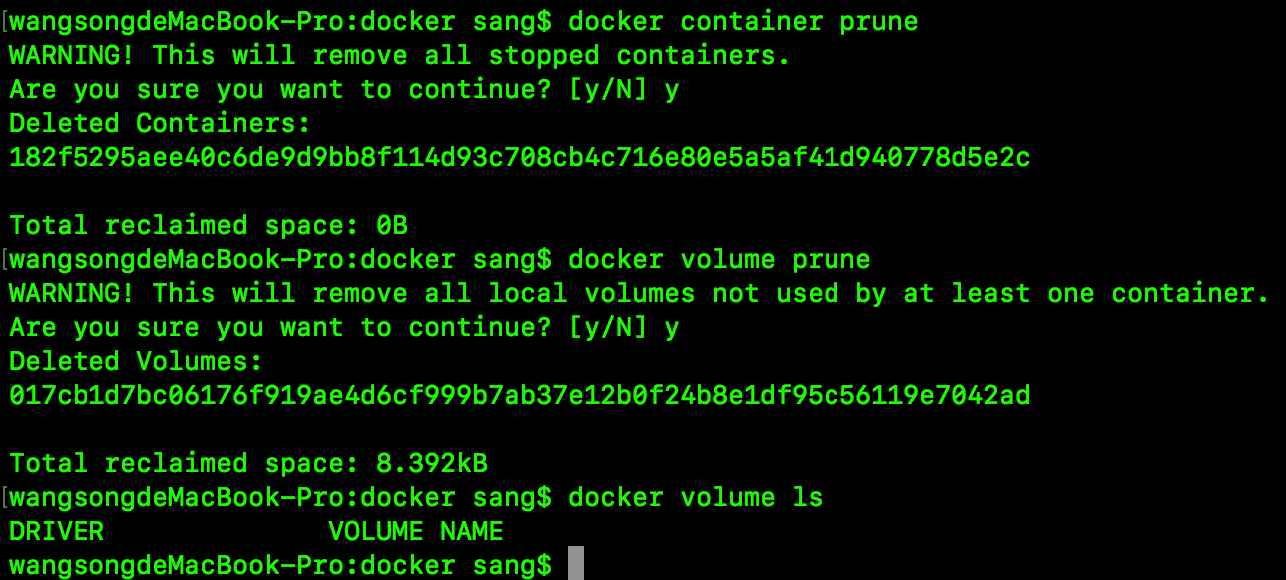This screenshot has width=1286, height=580.
Task: Click the "Deleted Containers:" label
Action: (x=160, y=124)
